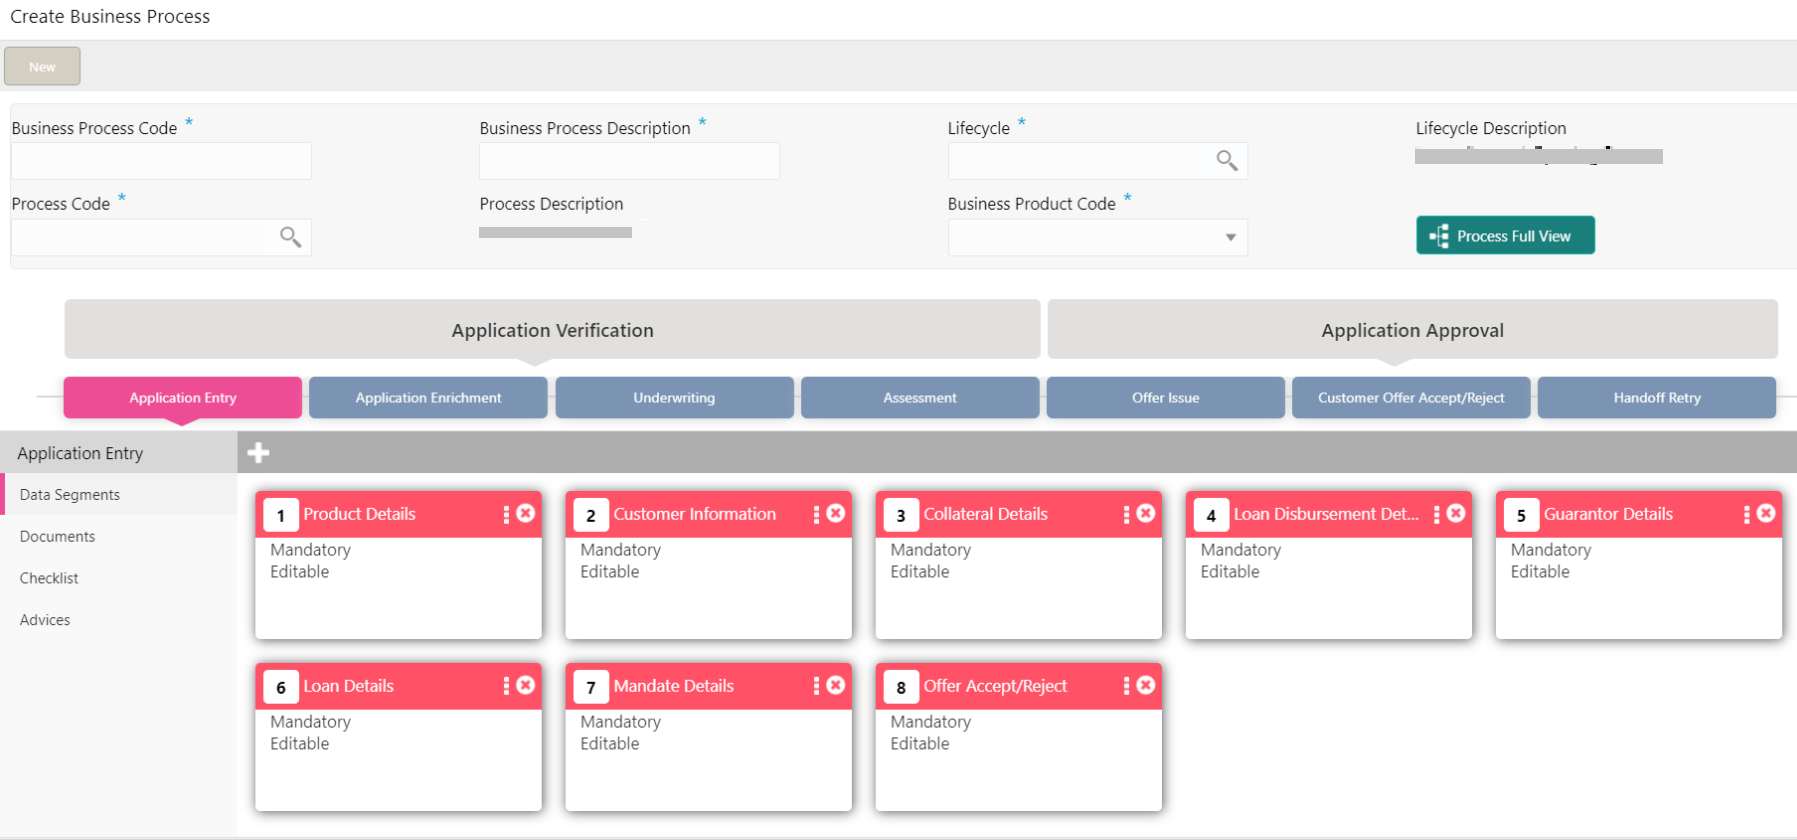Open options menu on Customer Information card
1797x840 pixels.
(816, 514)
